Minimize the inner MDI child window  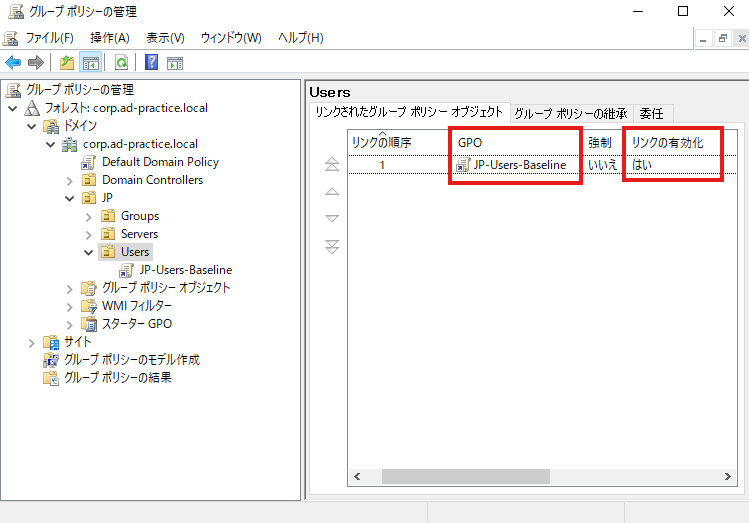pos(703,38)
